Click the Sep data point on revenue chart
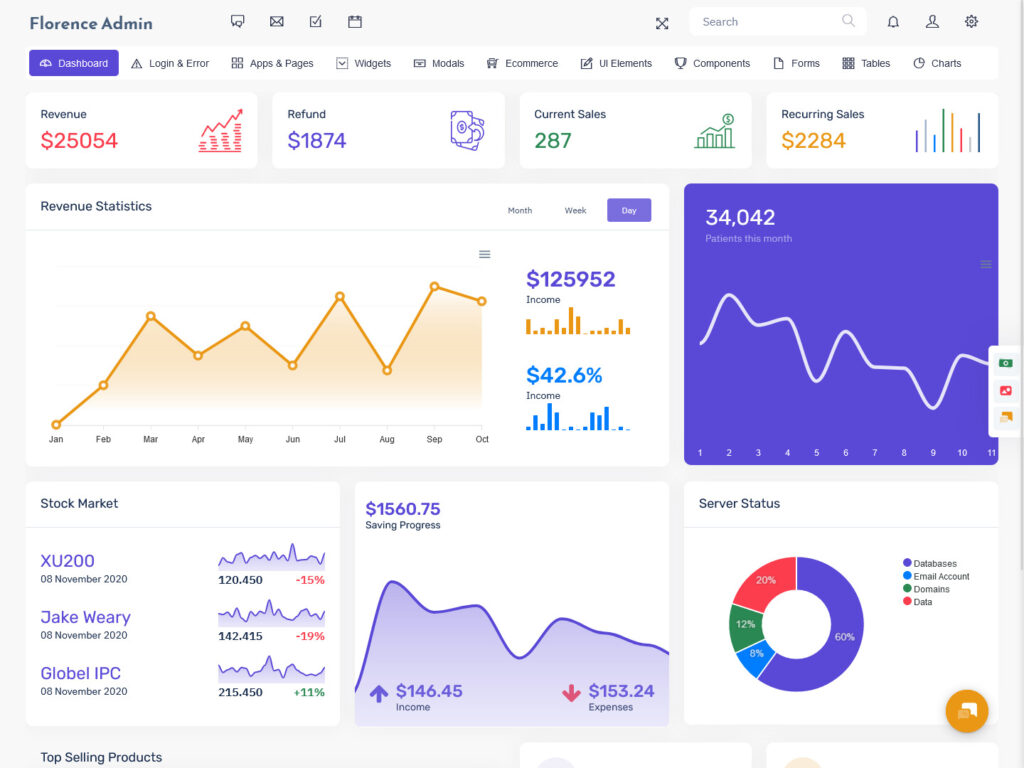This screenshot has height=768, width=1024. click(434, 286)
